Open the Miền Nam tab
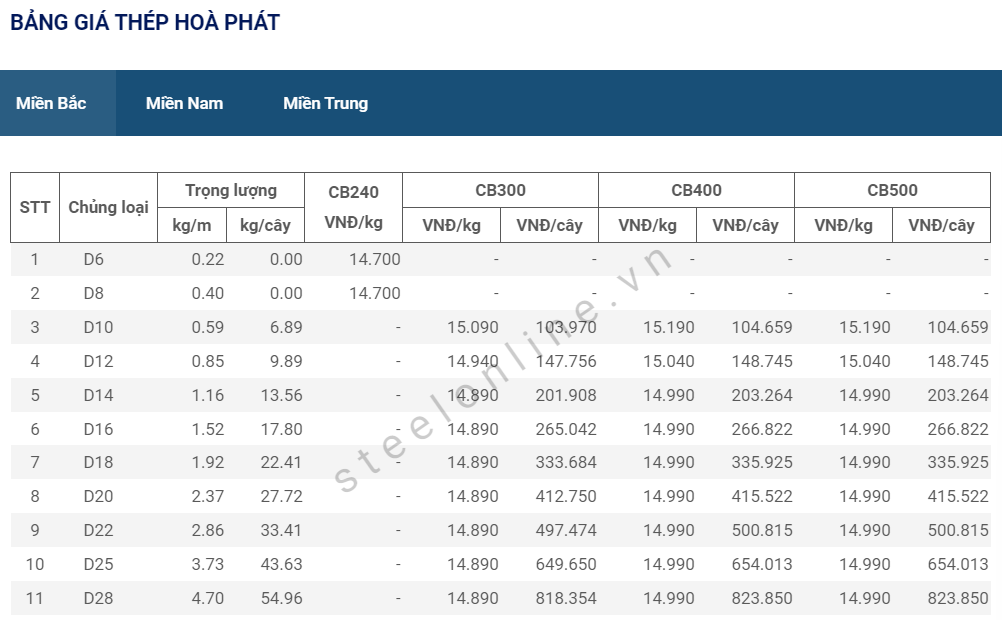Image resolution: width=1002 pixels, height=620 pixels. click(184, 103)
